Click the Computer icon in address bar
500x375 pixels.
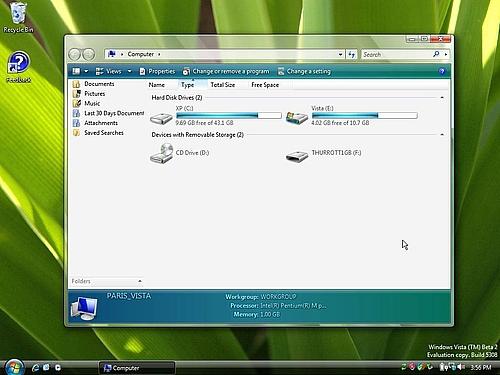(112, 54)
